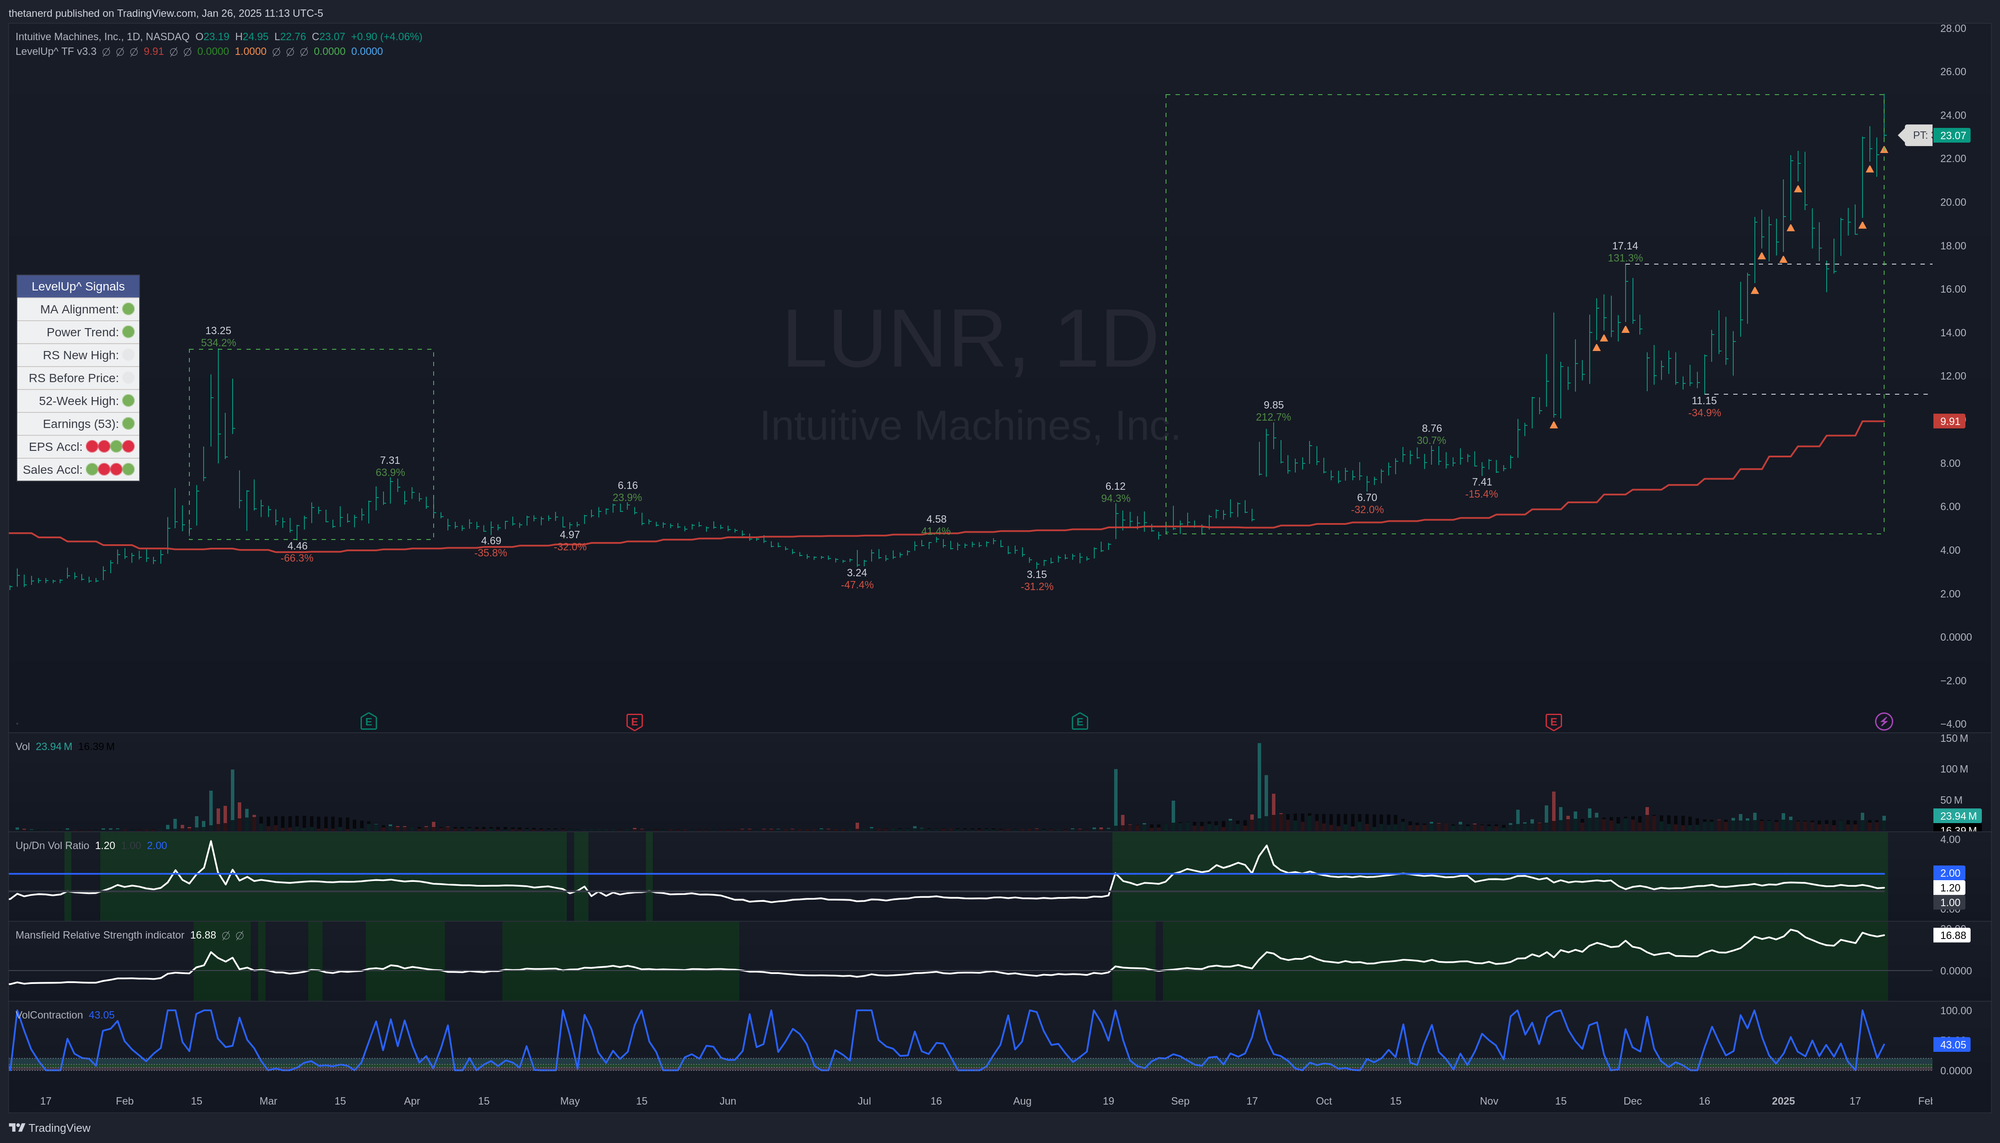Click the 4.46 pivot low label

point(297,546)
